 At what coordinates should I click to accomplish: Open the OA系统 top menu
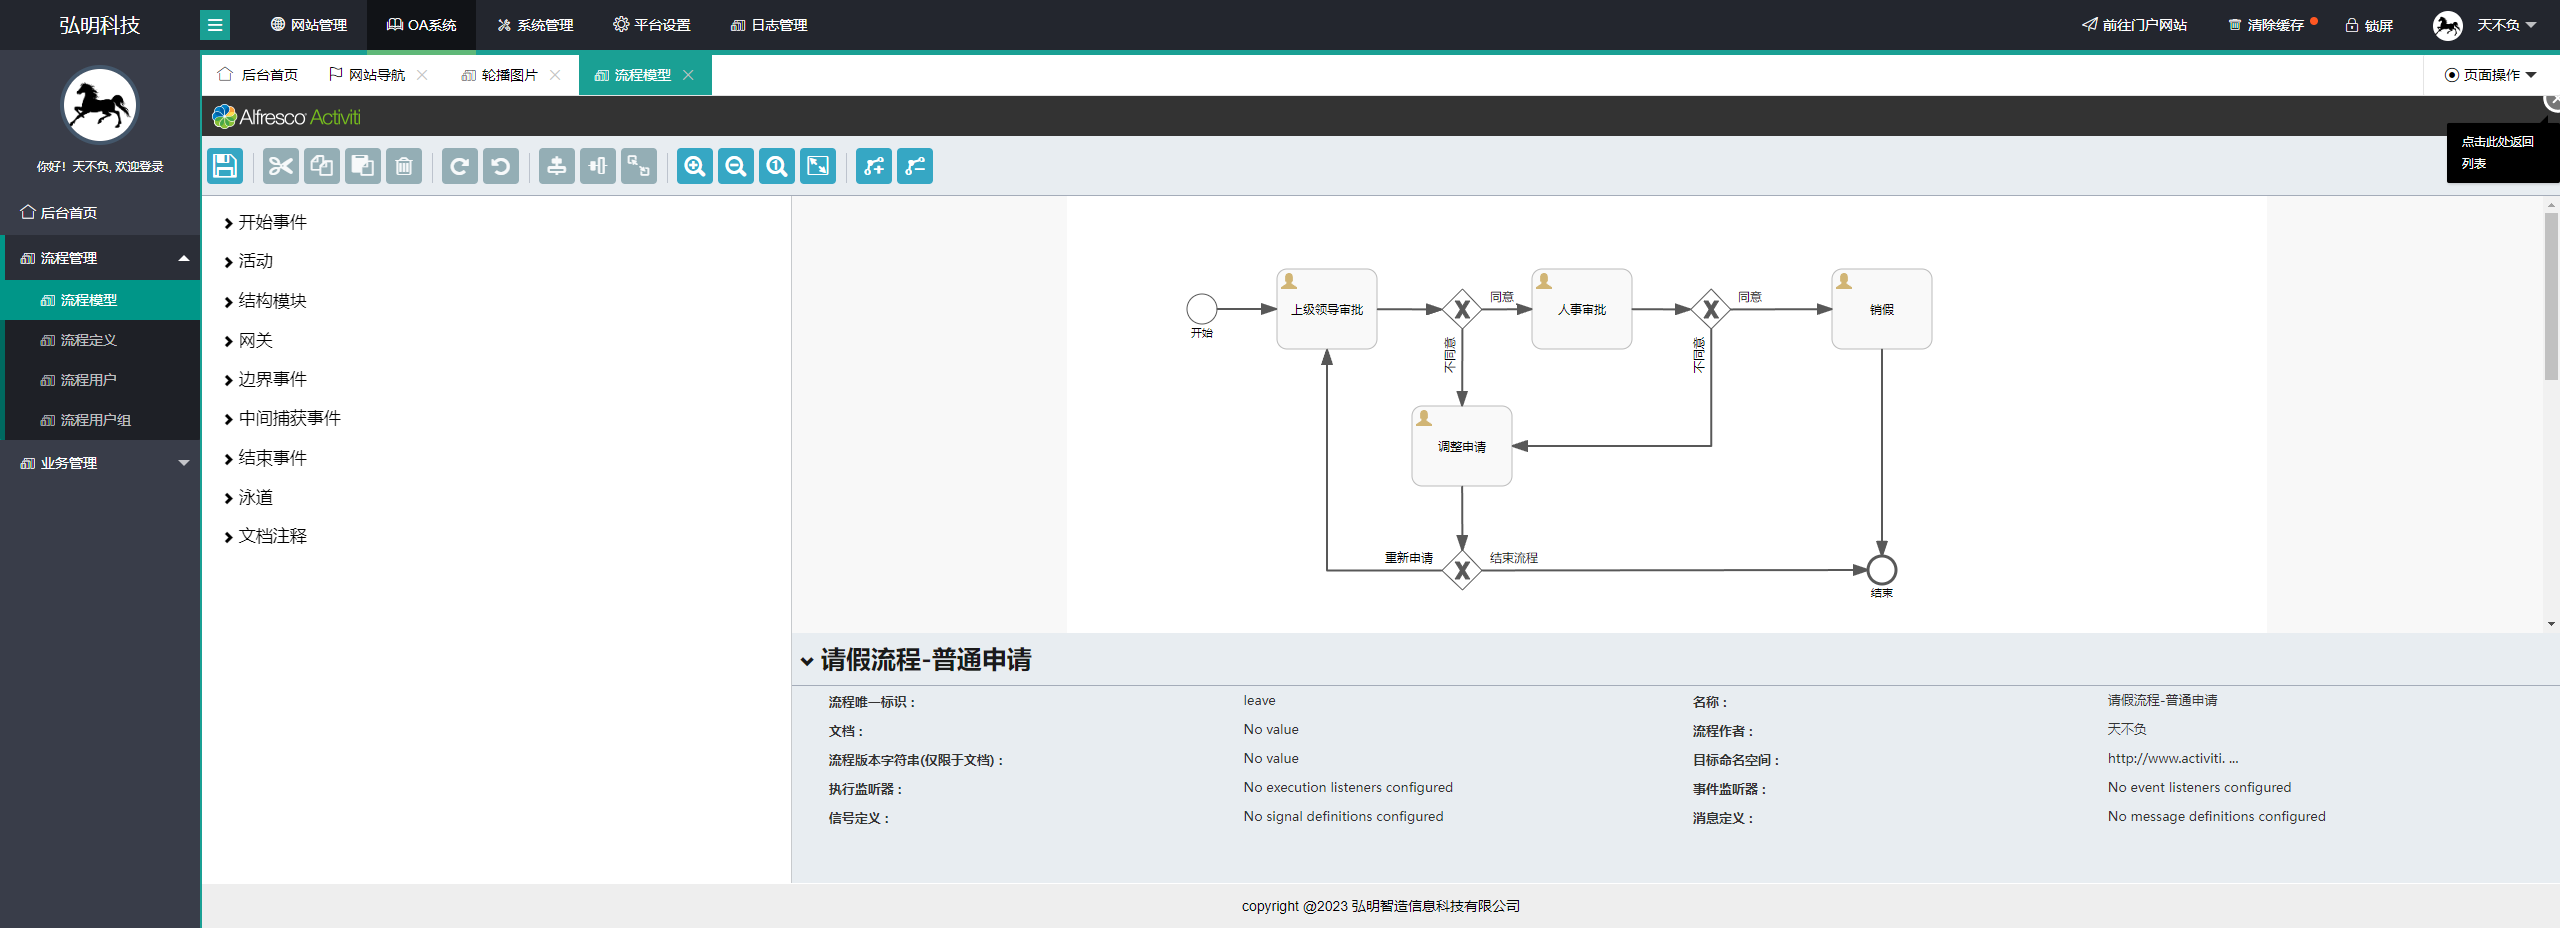click(x=421, y=25)
